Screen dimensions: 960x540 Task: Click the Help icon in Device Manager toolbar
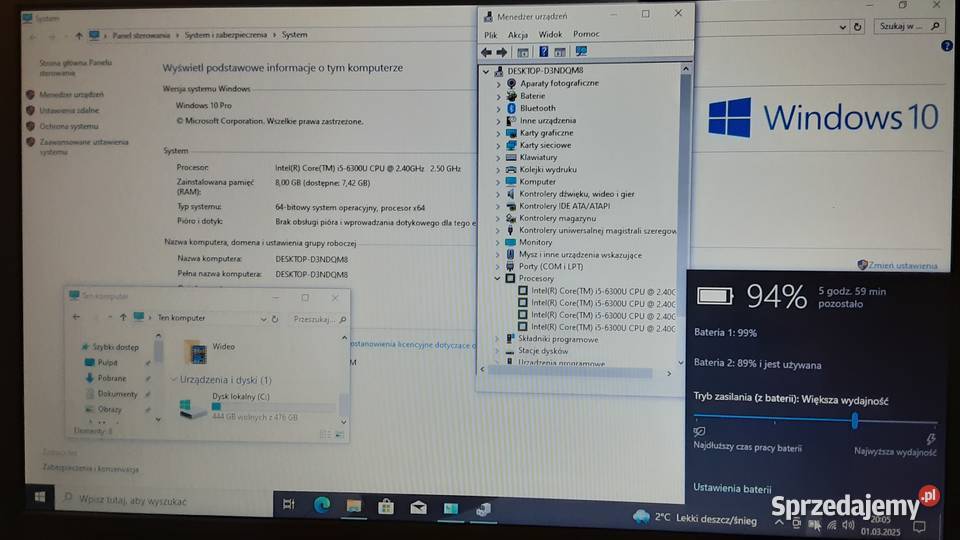pos(543,52)
